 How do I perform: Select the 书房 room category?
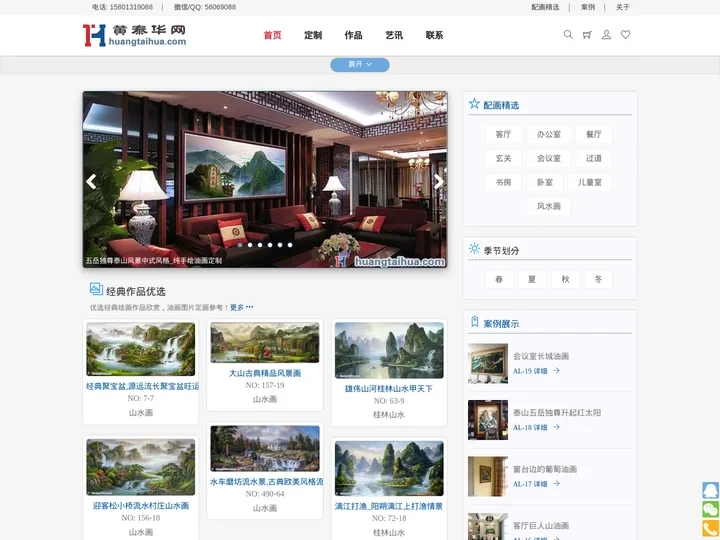pos(503,182)
